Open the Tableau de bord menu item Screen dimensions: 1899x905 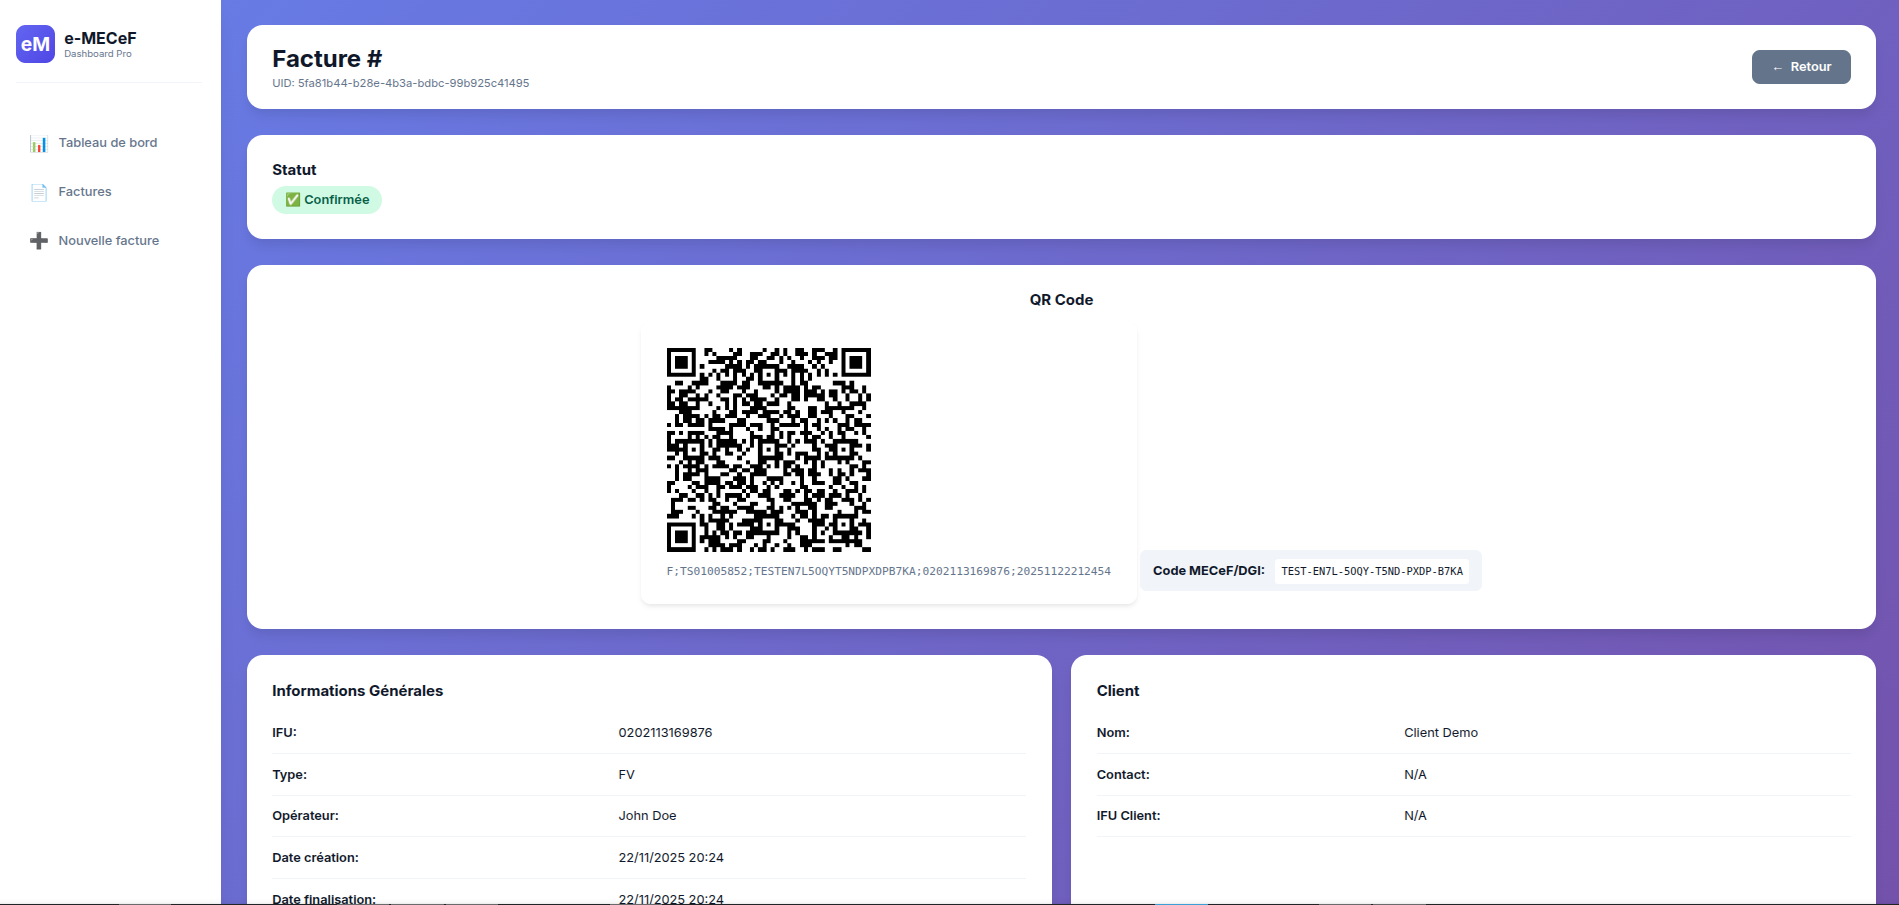pyautogui.click(x=108, y=143)
